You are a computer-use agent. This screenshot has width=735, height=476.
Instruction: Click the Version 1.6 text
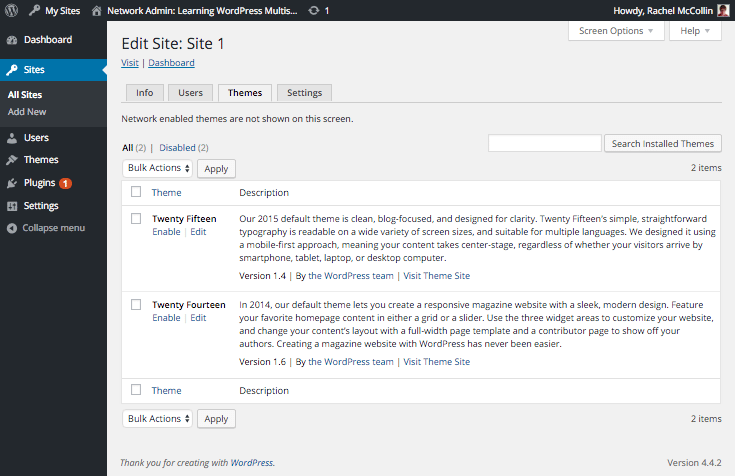pyautogui.click(x=262, y=362)
